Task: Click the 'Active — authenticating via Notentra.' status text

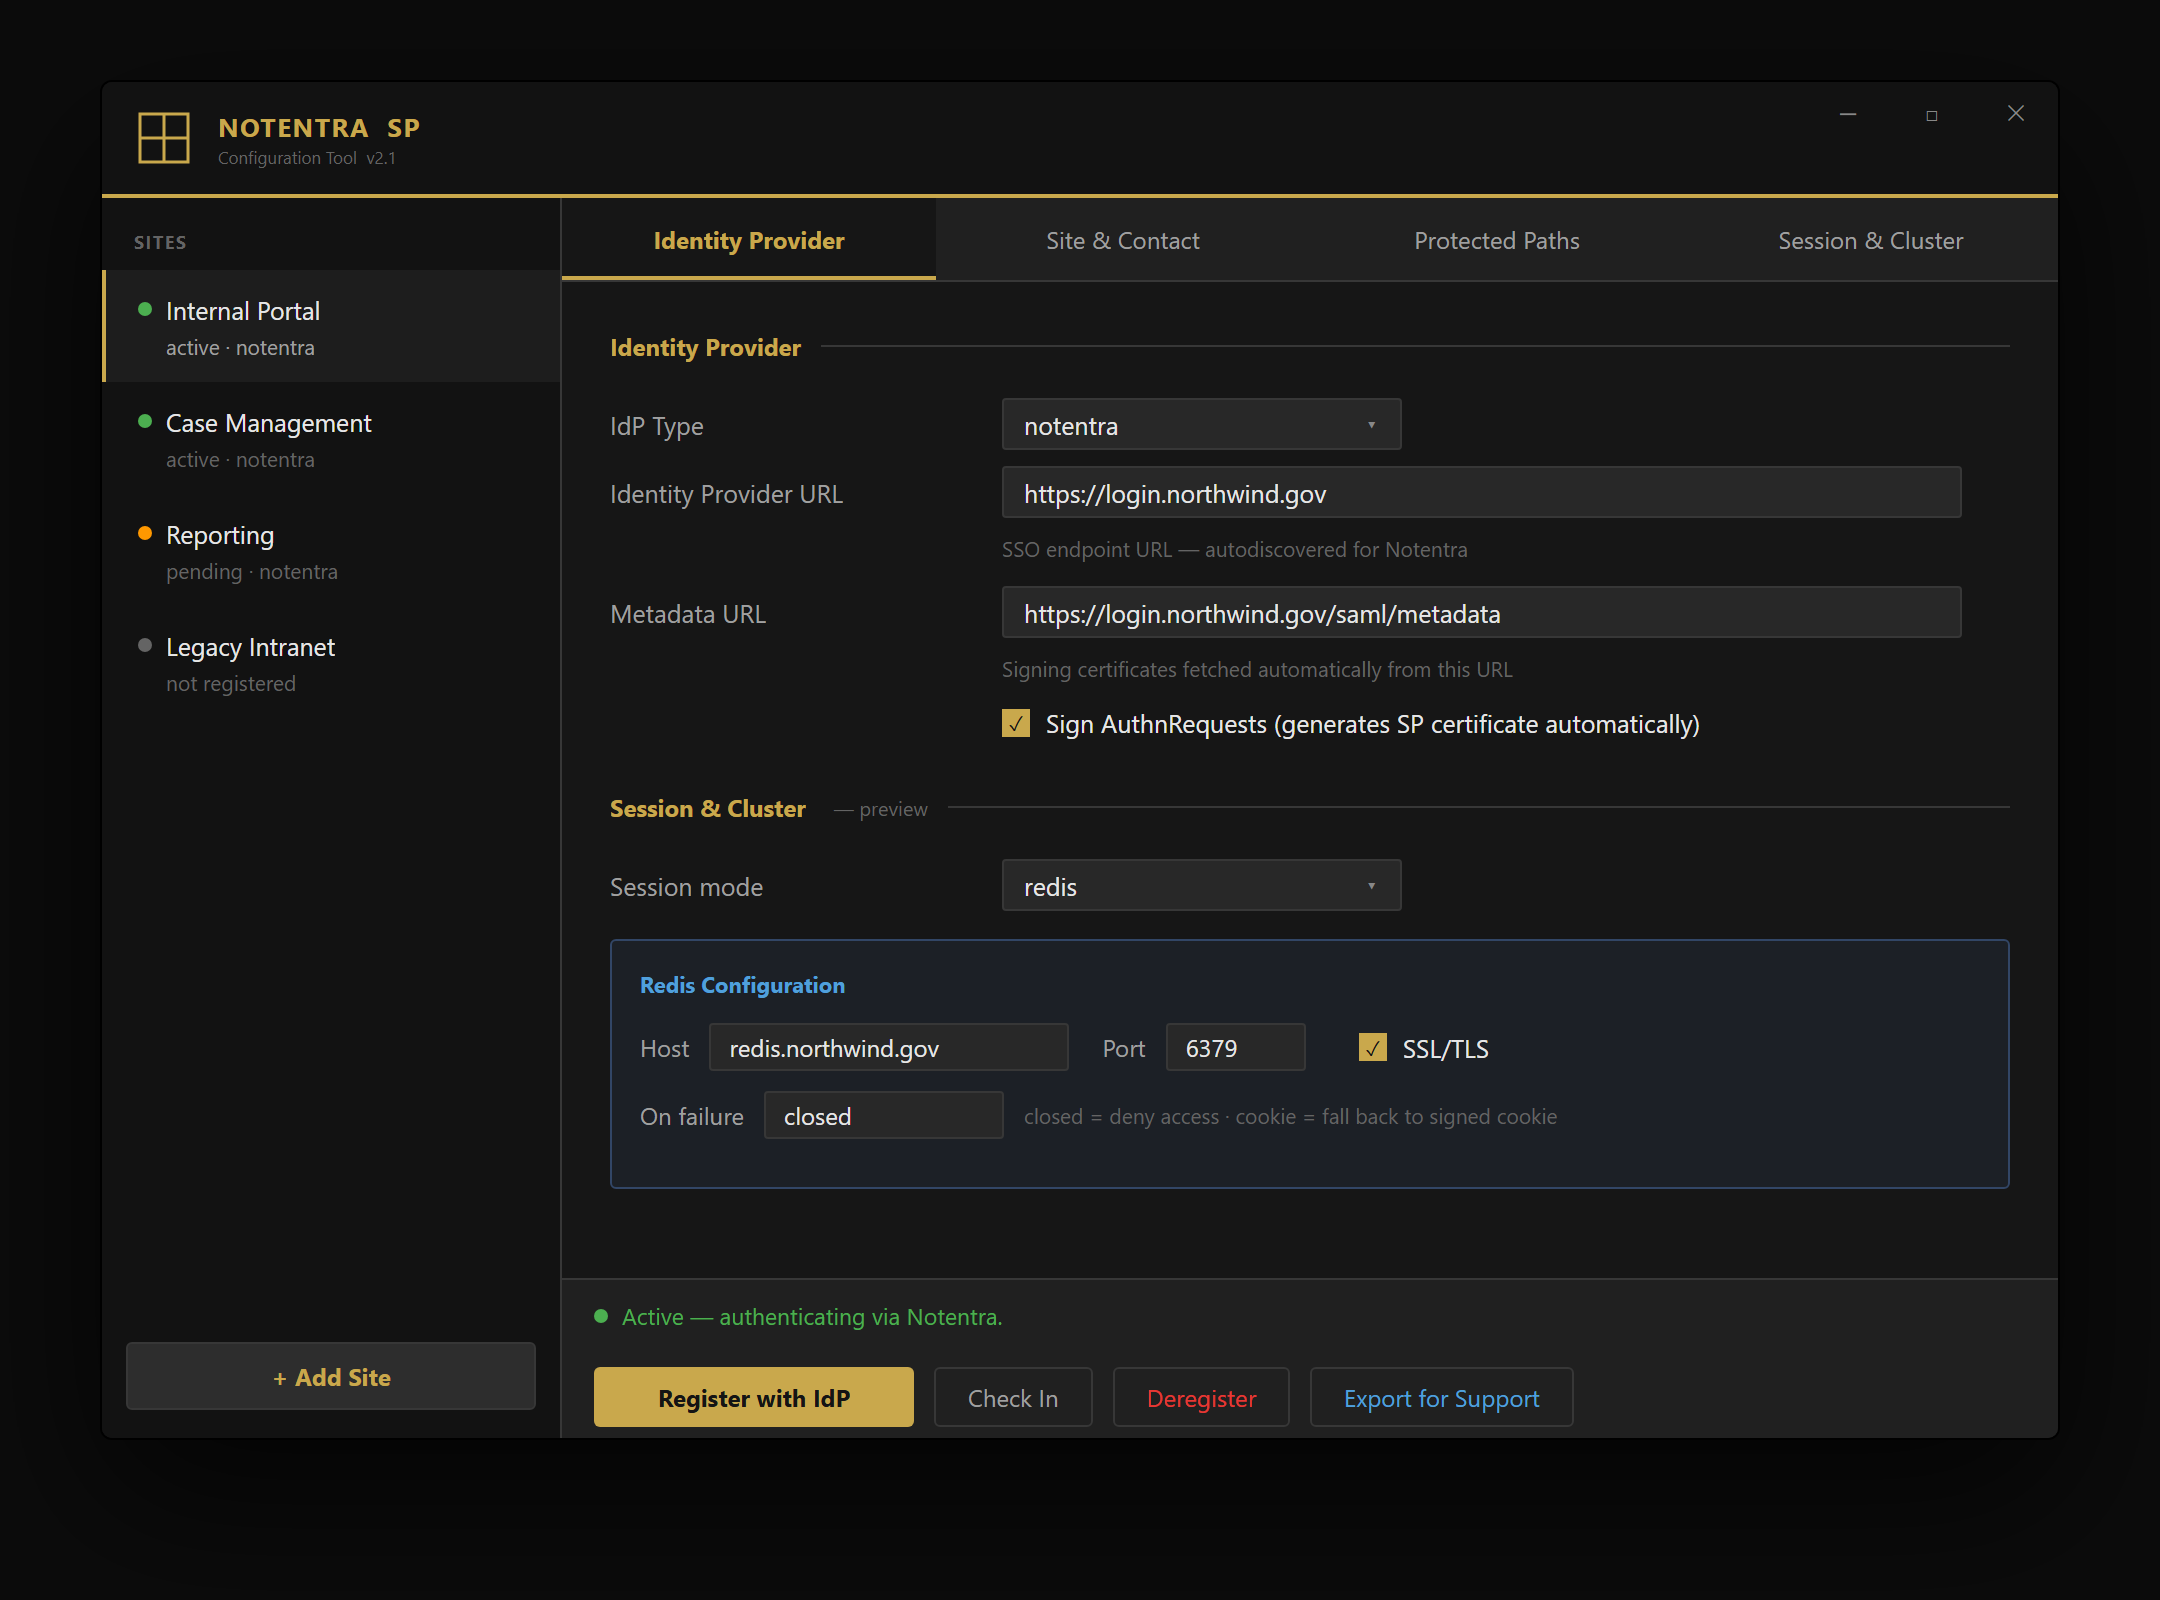Action: pos(812,1317)
